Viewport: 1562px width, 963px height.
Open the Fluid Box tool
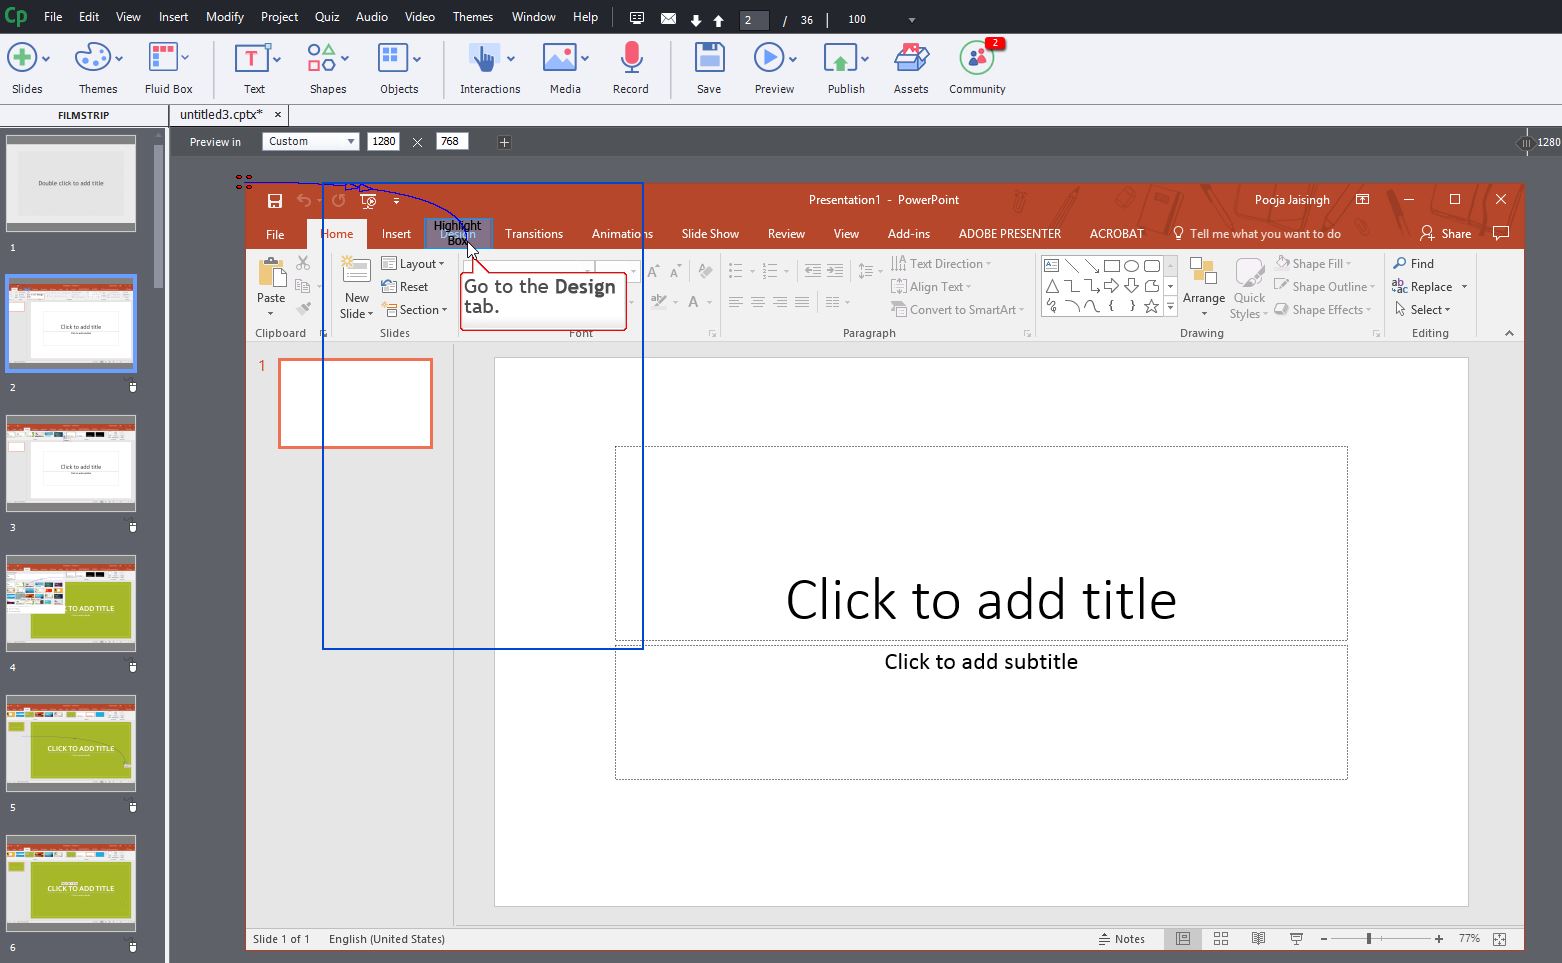coord(162,59)
